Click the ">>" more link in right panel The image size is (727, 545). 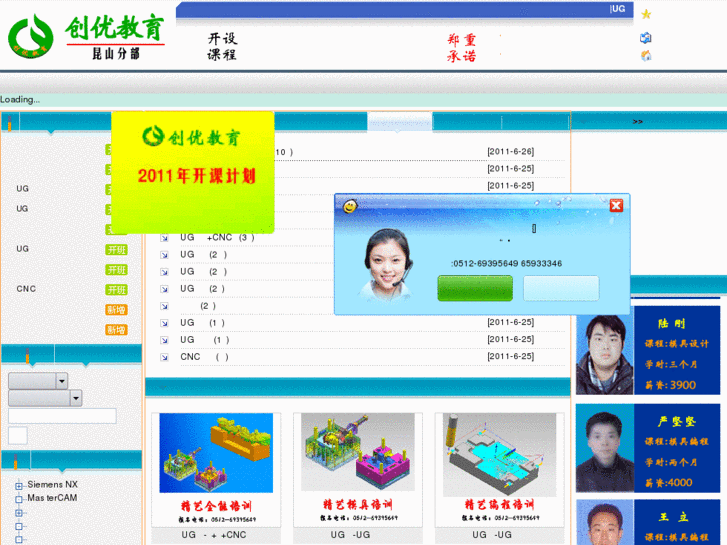(638, 122)
